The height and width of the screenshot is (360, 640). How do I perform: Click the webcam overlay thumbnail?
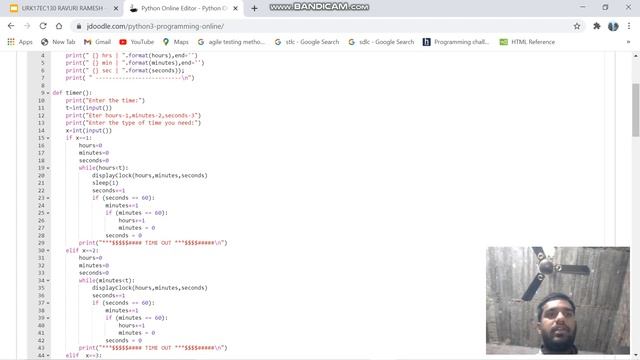(558, 300)
